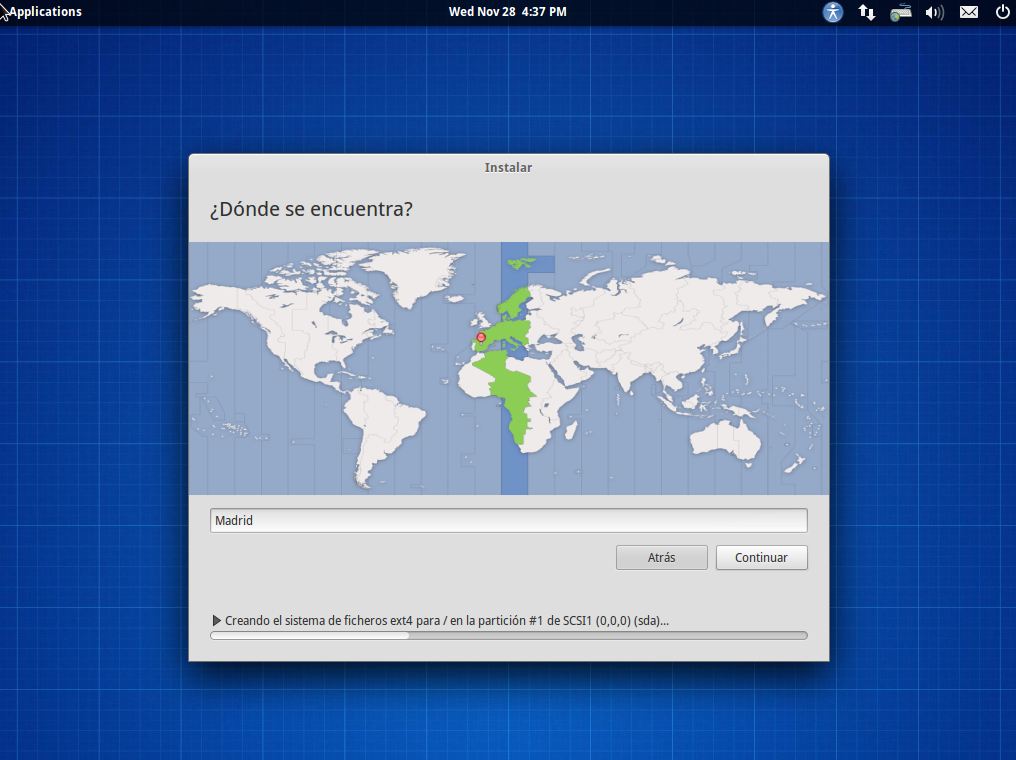Open the Applications menu
The image size is (1016, 760).
coord(45,12)
